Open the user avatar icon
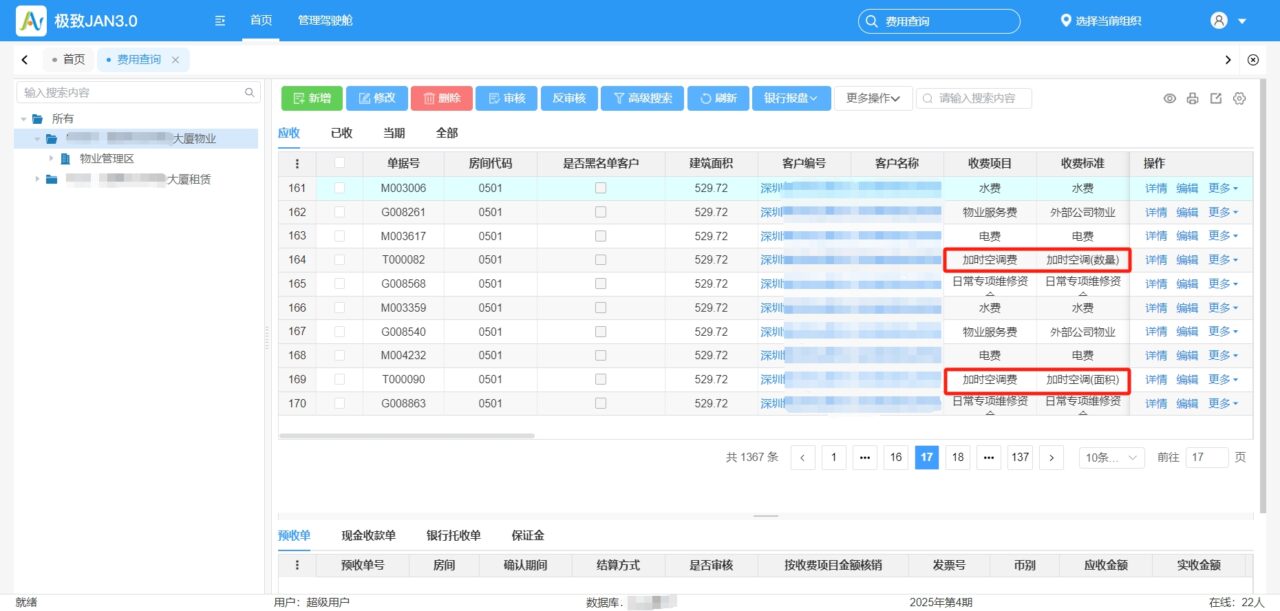Viewport: 1280px width, 611px height. [1219, 20]
